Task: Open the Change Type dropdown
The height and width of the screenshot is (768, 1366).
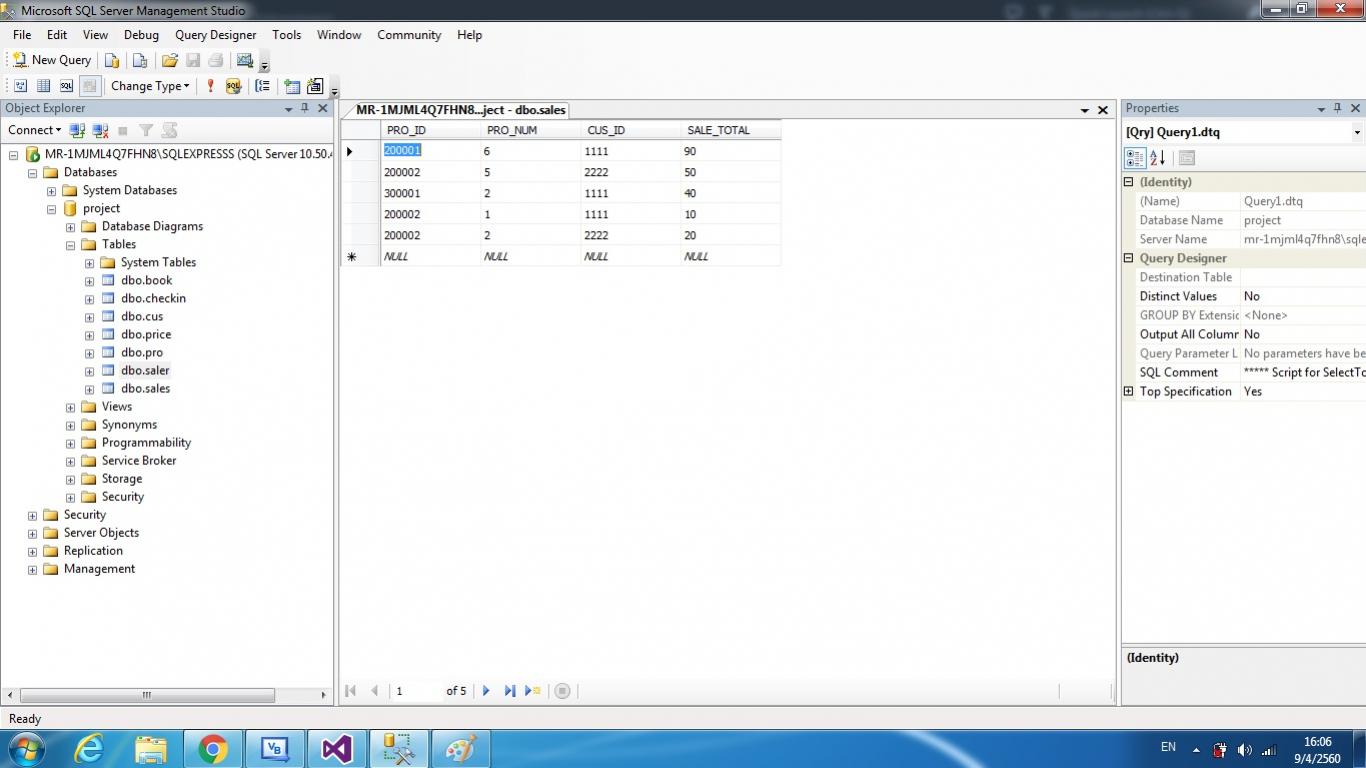Action: 150,86
